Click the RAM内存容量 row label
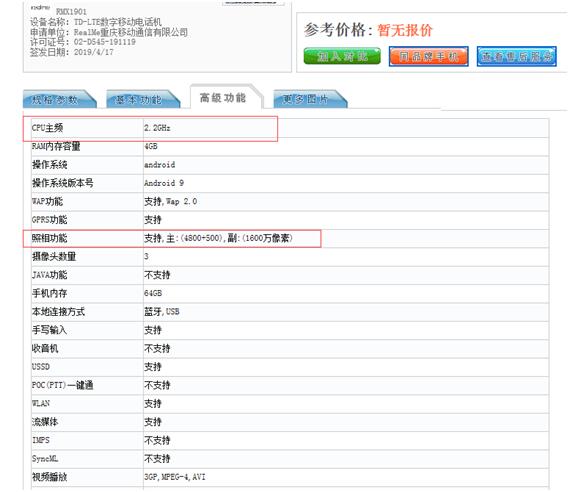569x492 pixels. pyautogui.click(x=56, y=146)
